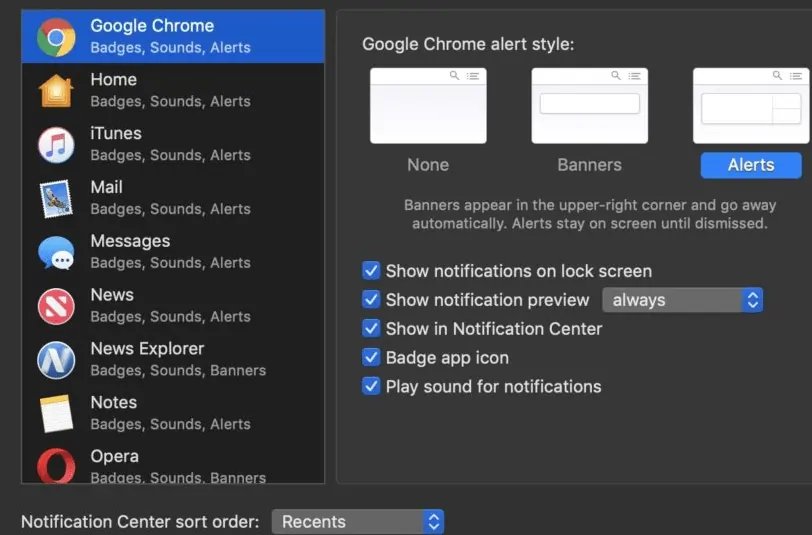Toggle the Show notification preview checkbox

point(371,299)
